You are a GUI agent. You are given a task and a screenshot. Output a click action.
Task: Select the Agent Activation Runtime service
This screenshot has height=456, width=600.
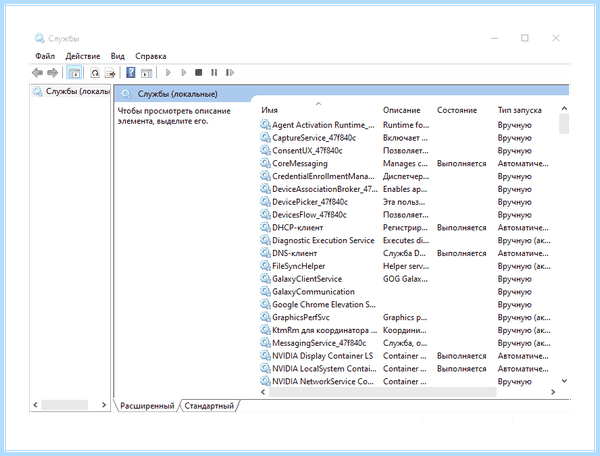(x=323, y=125)
